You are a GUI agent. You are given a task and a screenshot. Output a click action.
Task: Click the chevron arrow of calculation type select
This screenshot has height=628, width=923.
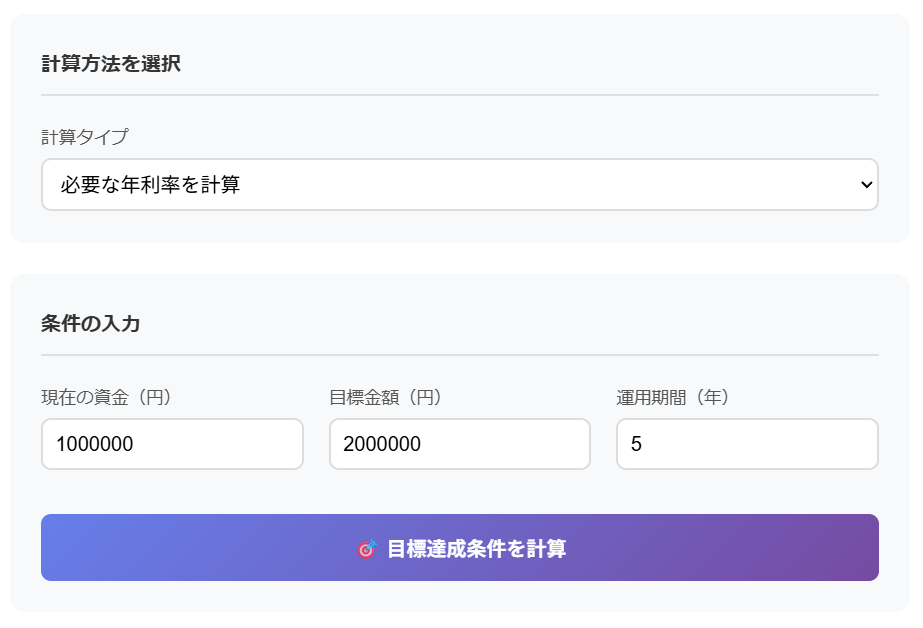(x=866, y=185)
